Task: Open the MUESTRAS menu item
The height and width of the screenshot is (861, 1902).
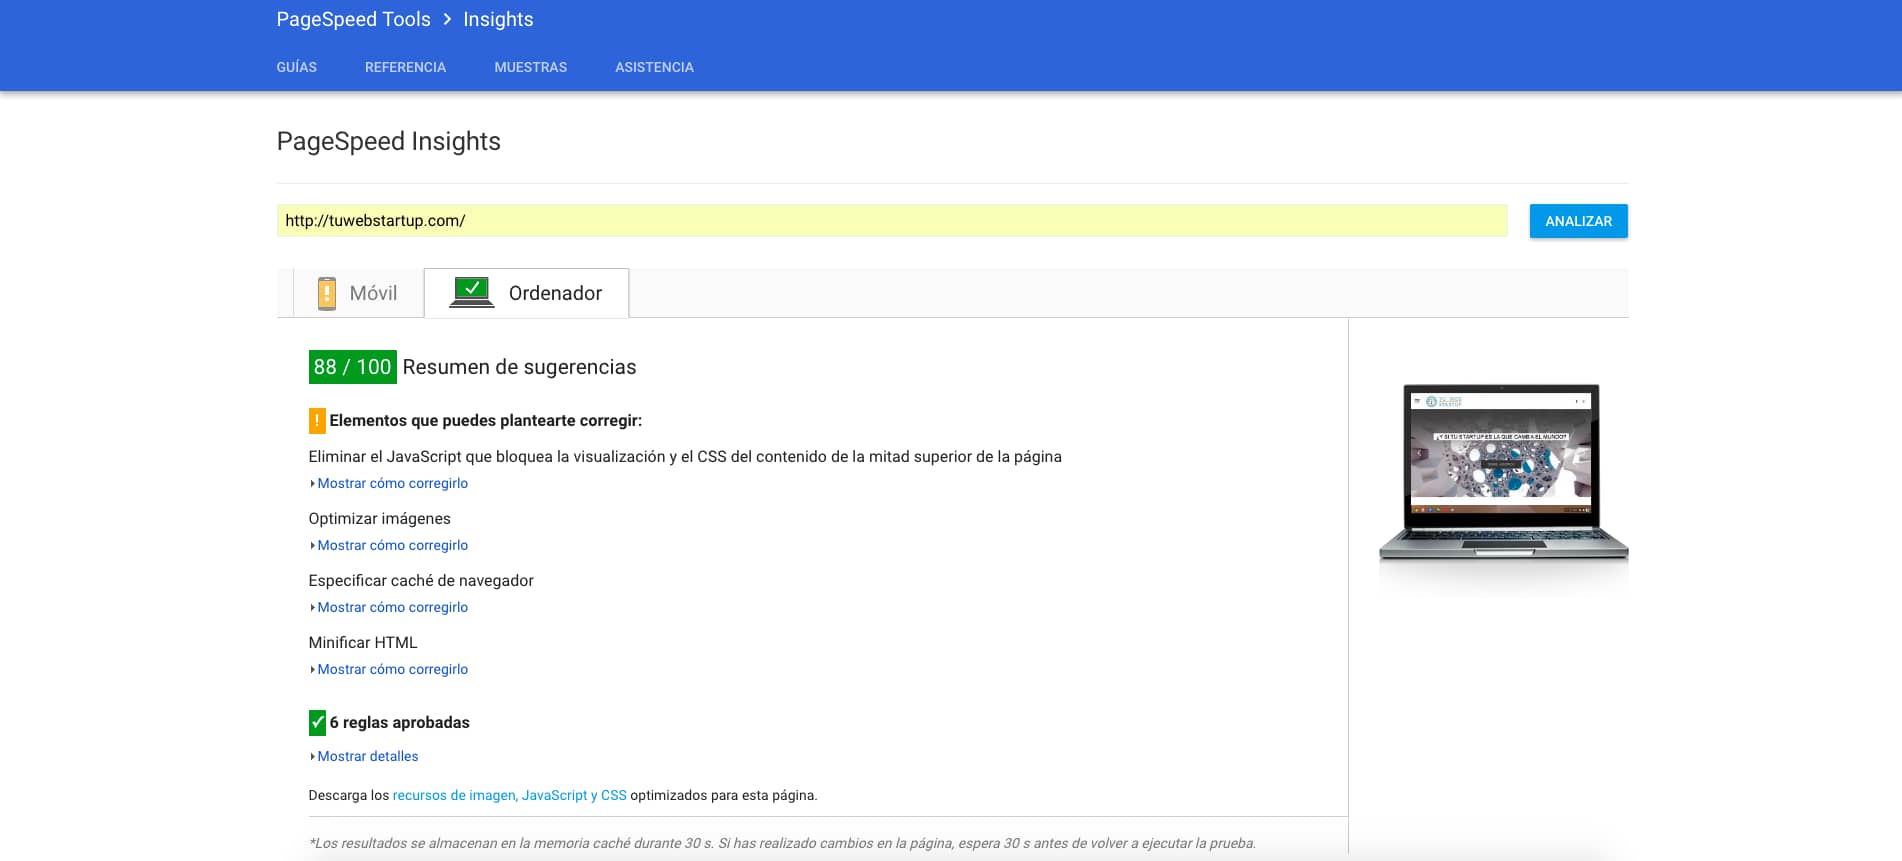Action: pyautogui.click(x=530, y=67)
